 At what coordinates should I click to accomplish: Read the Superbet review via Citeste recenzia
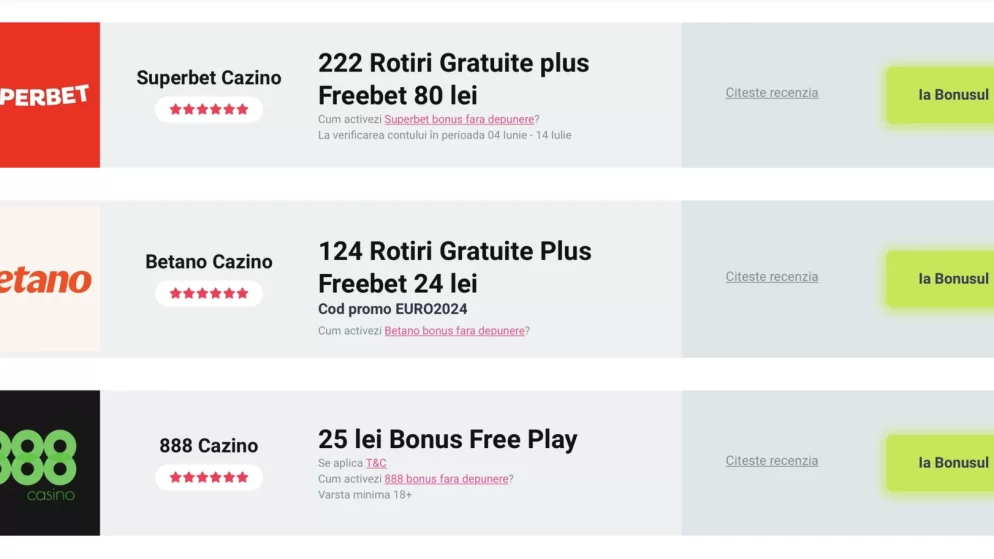click(x=771, y=93)
